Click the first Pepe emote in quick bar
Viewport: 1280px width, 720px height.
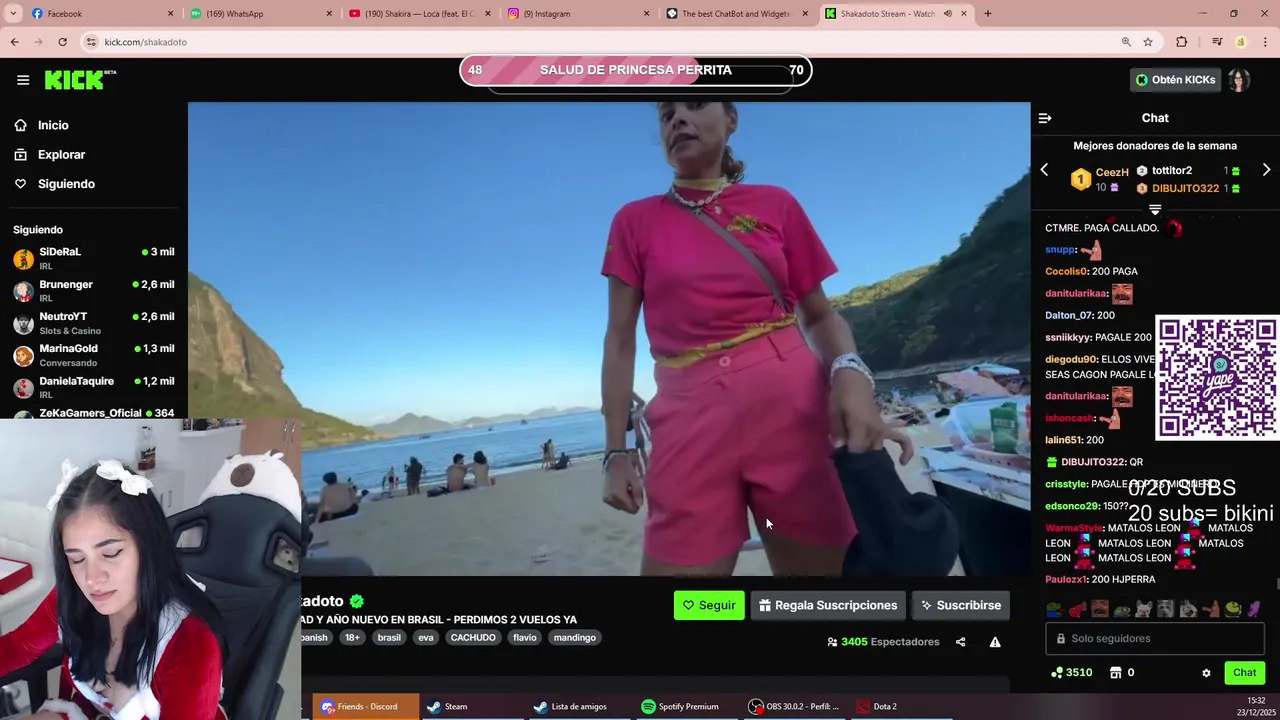(x=1055, y=608)
